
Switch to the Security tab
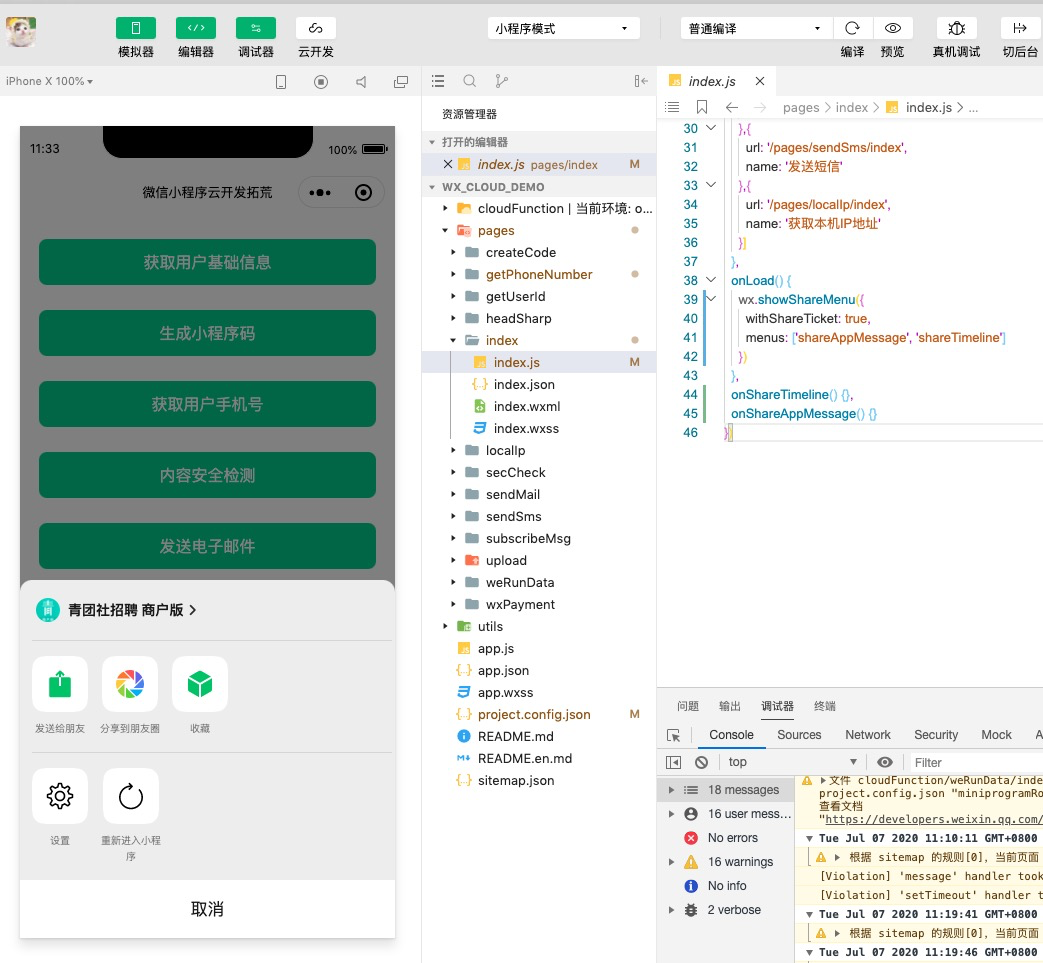(x=936, y=735)
